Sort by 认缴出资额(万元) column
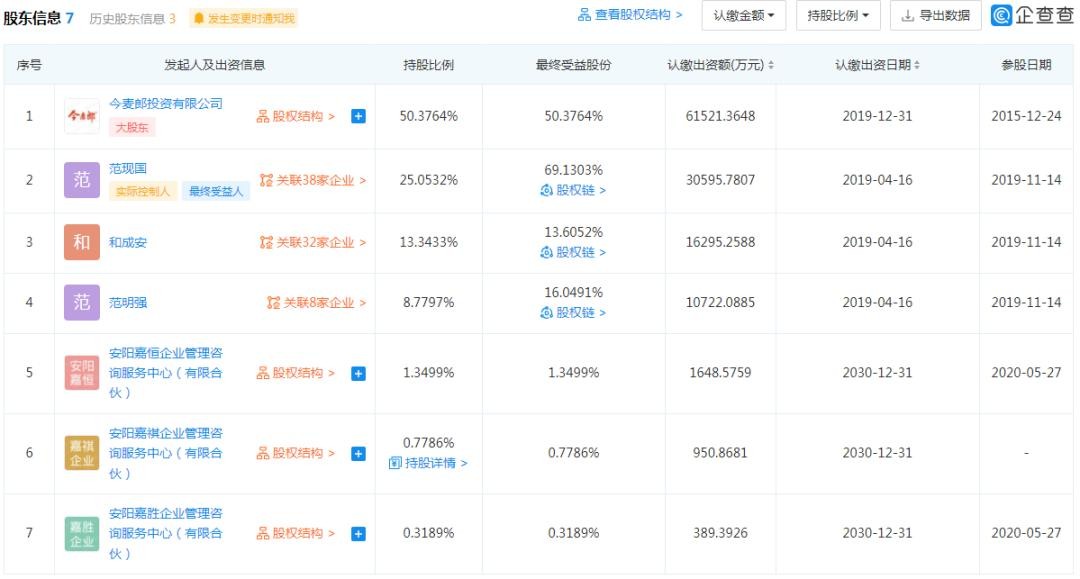 coord(721,65)
